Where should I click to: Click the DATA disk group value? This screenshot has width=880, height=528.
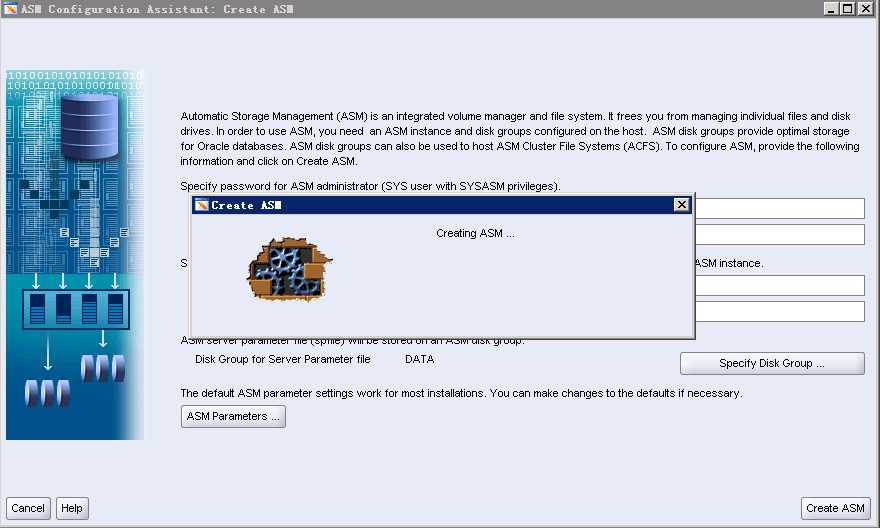(x=419, y=359)
